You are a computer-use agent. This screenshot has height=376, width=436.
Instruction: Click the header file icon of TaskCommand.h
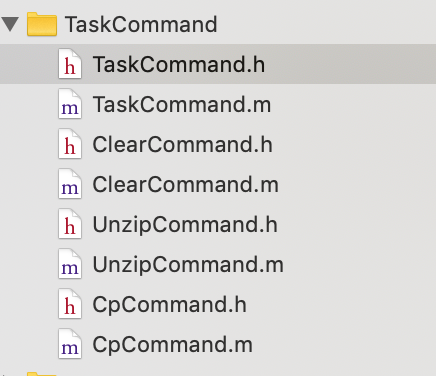[x=70, y=64]
